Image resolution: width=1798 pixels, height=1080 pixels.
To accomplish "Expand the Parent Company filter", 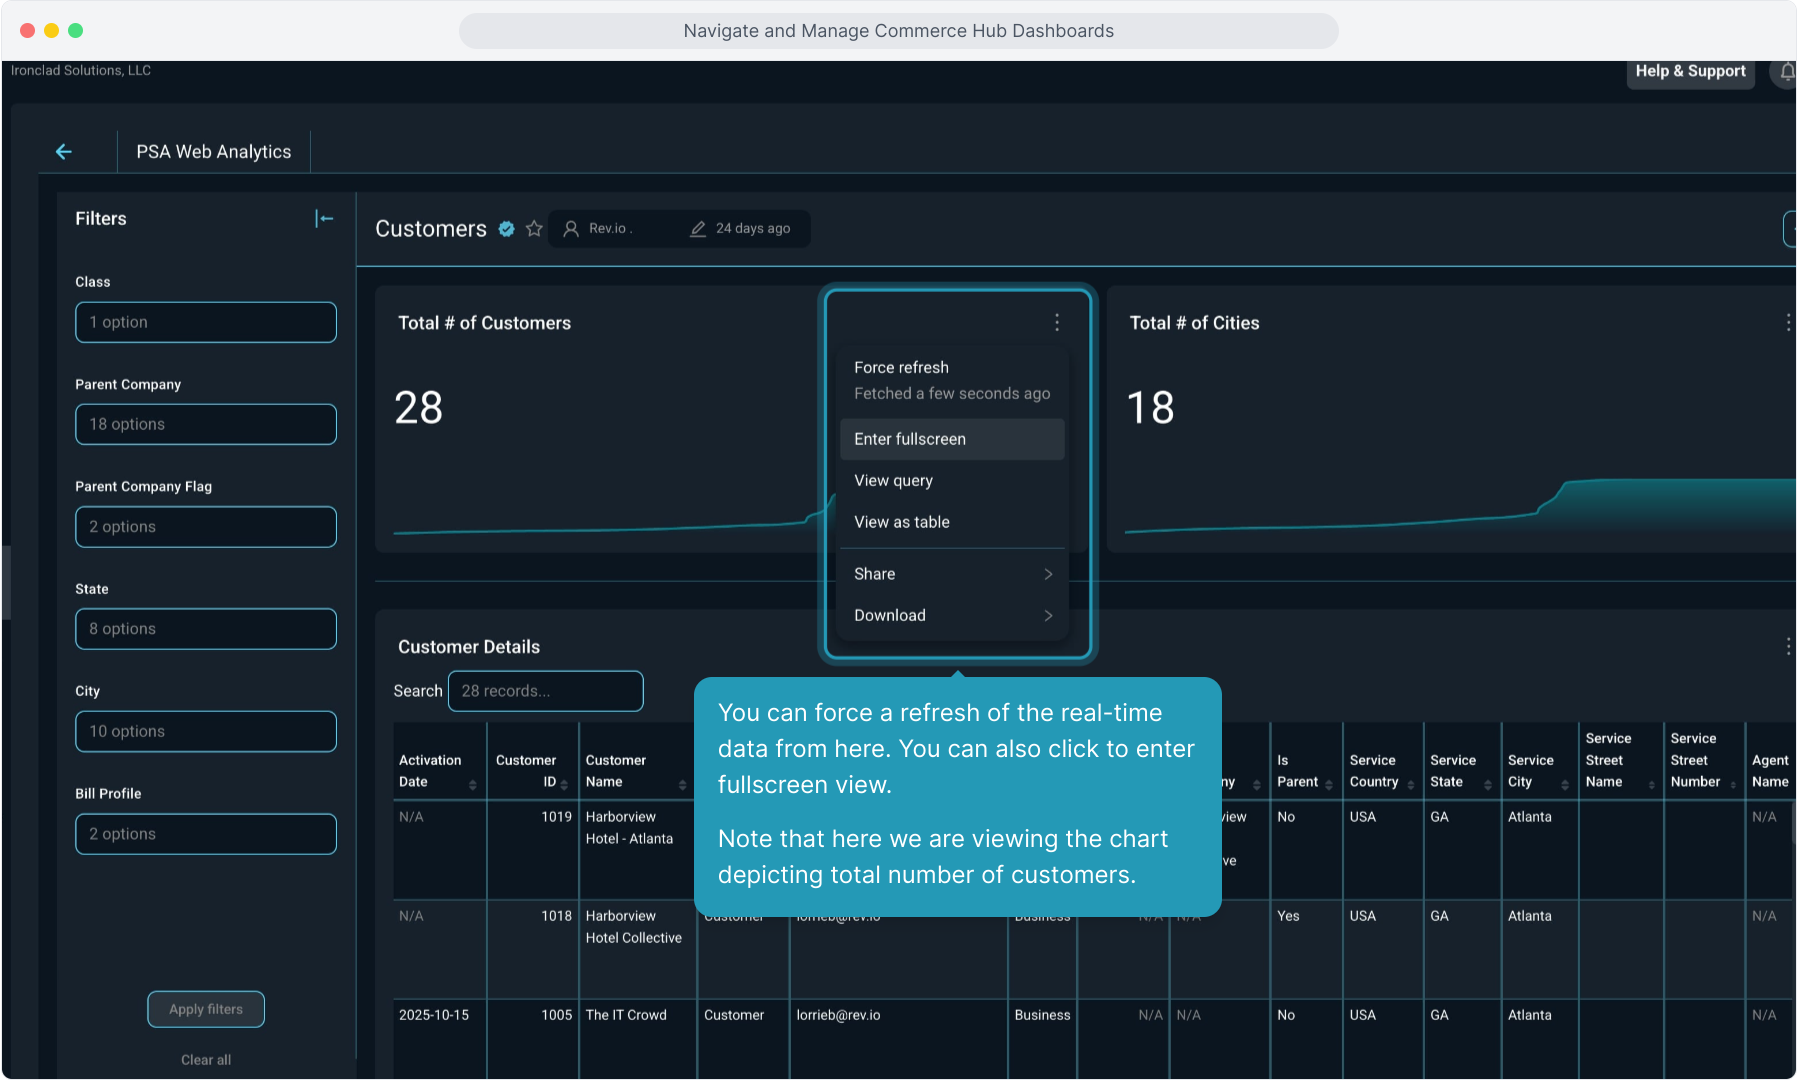I will (x=206, y=424).
